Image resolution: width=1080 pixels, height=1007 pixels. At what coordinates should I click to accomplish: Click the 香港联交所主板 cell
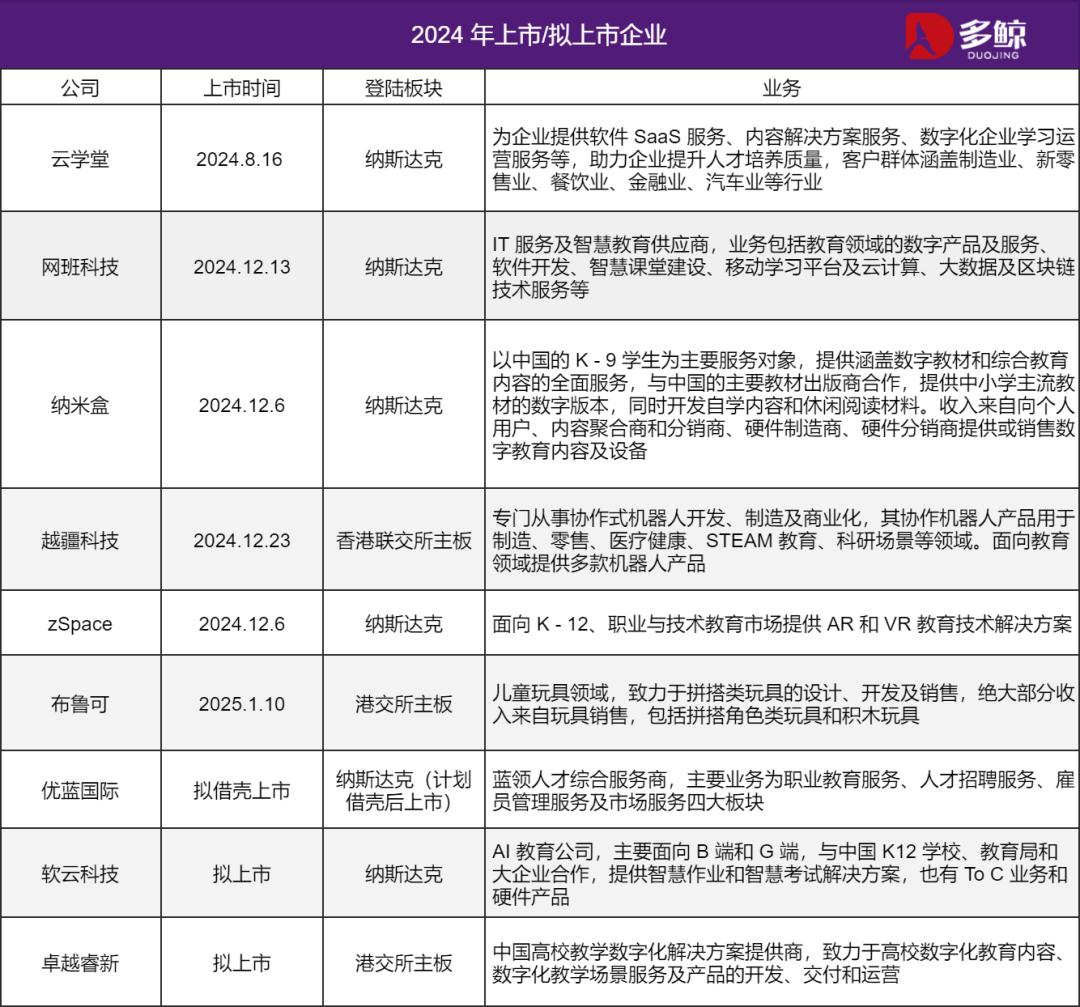click(404, 540)
